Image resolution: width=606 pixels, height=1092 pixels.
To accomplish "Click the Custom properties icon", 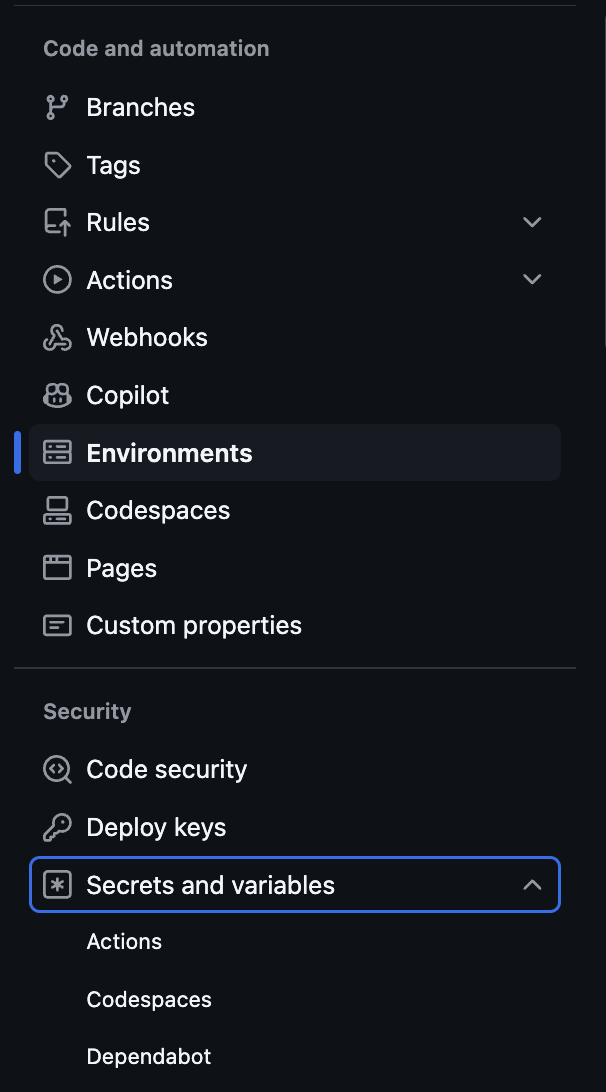I will pyautogui.click(x=57, y=626).
